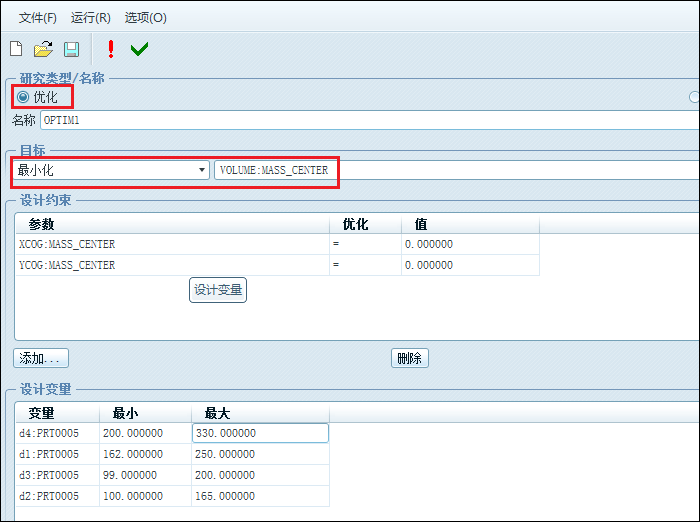Click the VOLUME:MASS_CENTER goal field
700x522 pixels.
point(457,170)
